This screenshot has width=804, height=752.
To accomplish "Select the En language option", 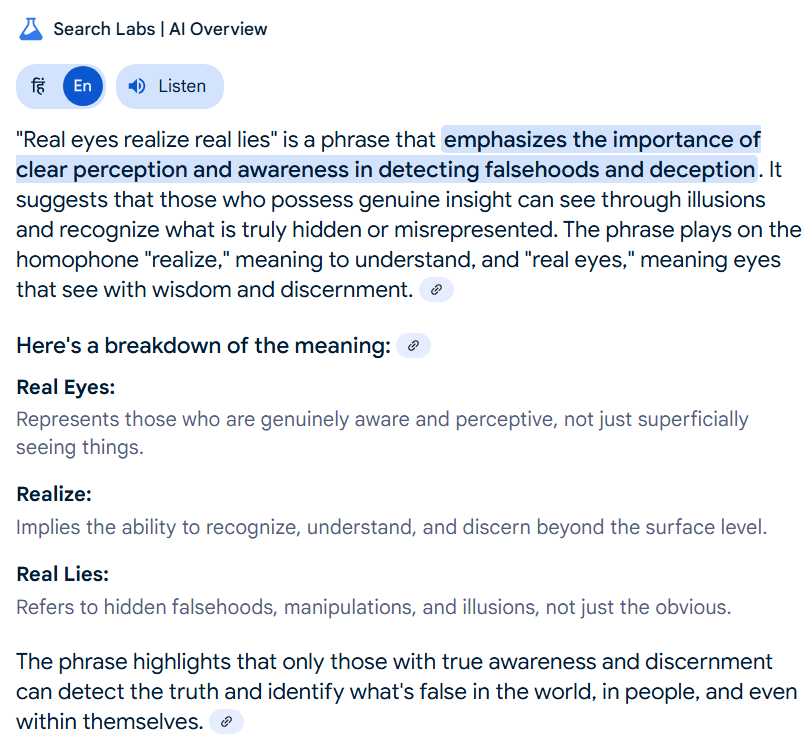I will coord(83,86).
